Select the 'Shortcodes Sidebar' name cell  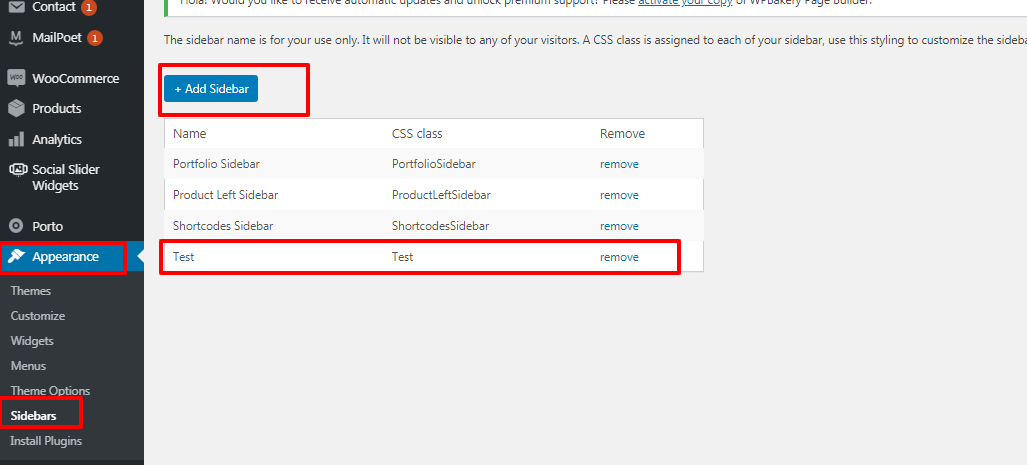pyautogui.click(x=223, y=226)
